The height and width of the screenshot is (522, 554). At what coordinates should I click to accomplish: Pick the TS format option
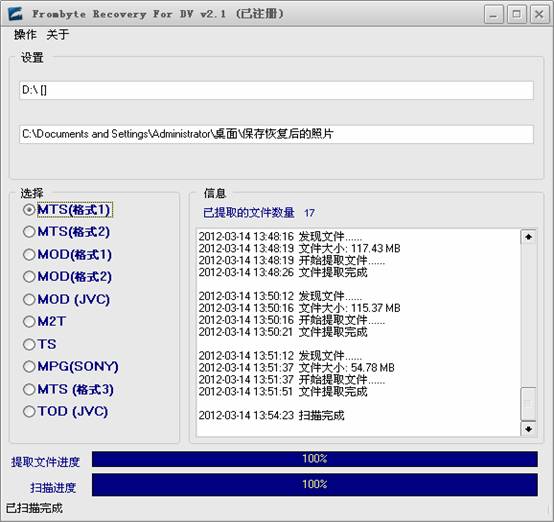pyautogui.click(x=40, y=344)
